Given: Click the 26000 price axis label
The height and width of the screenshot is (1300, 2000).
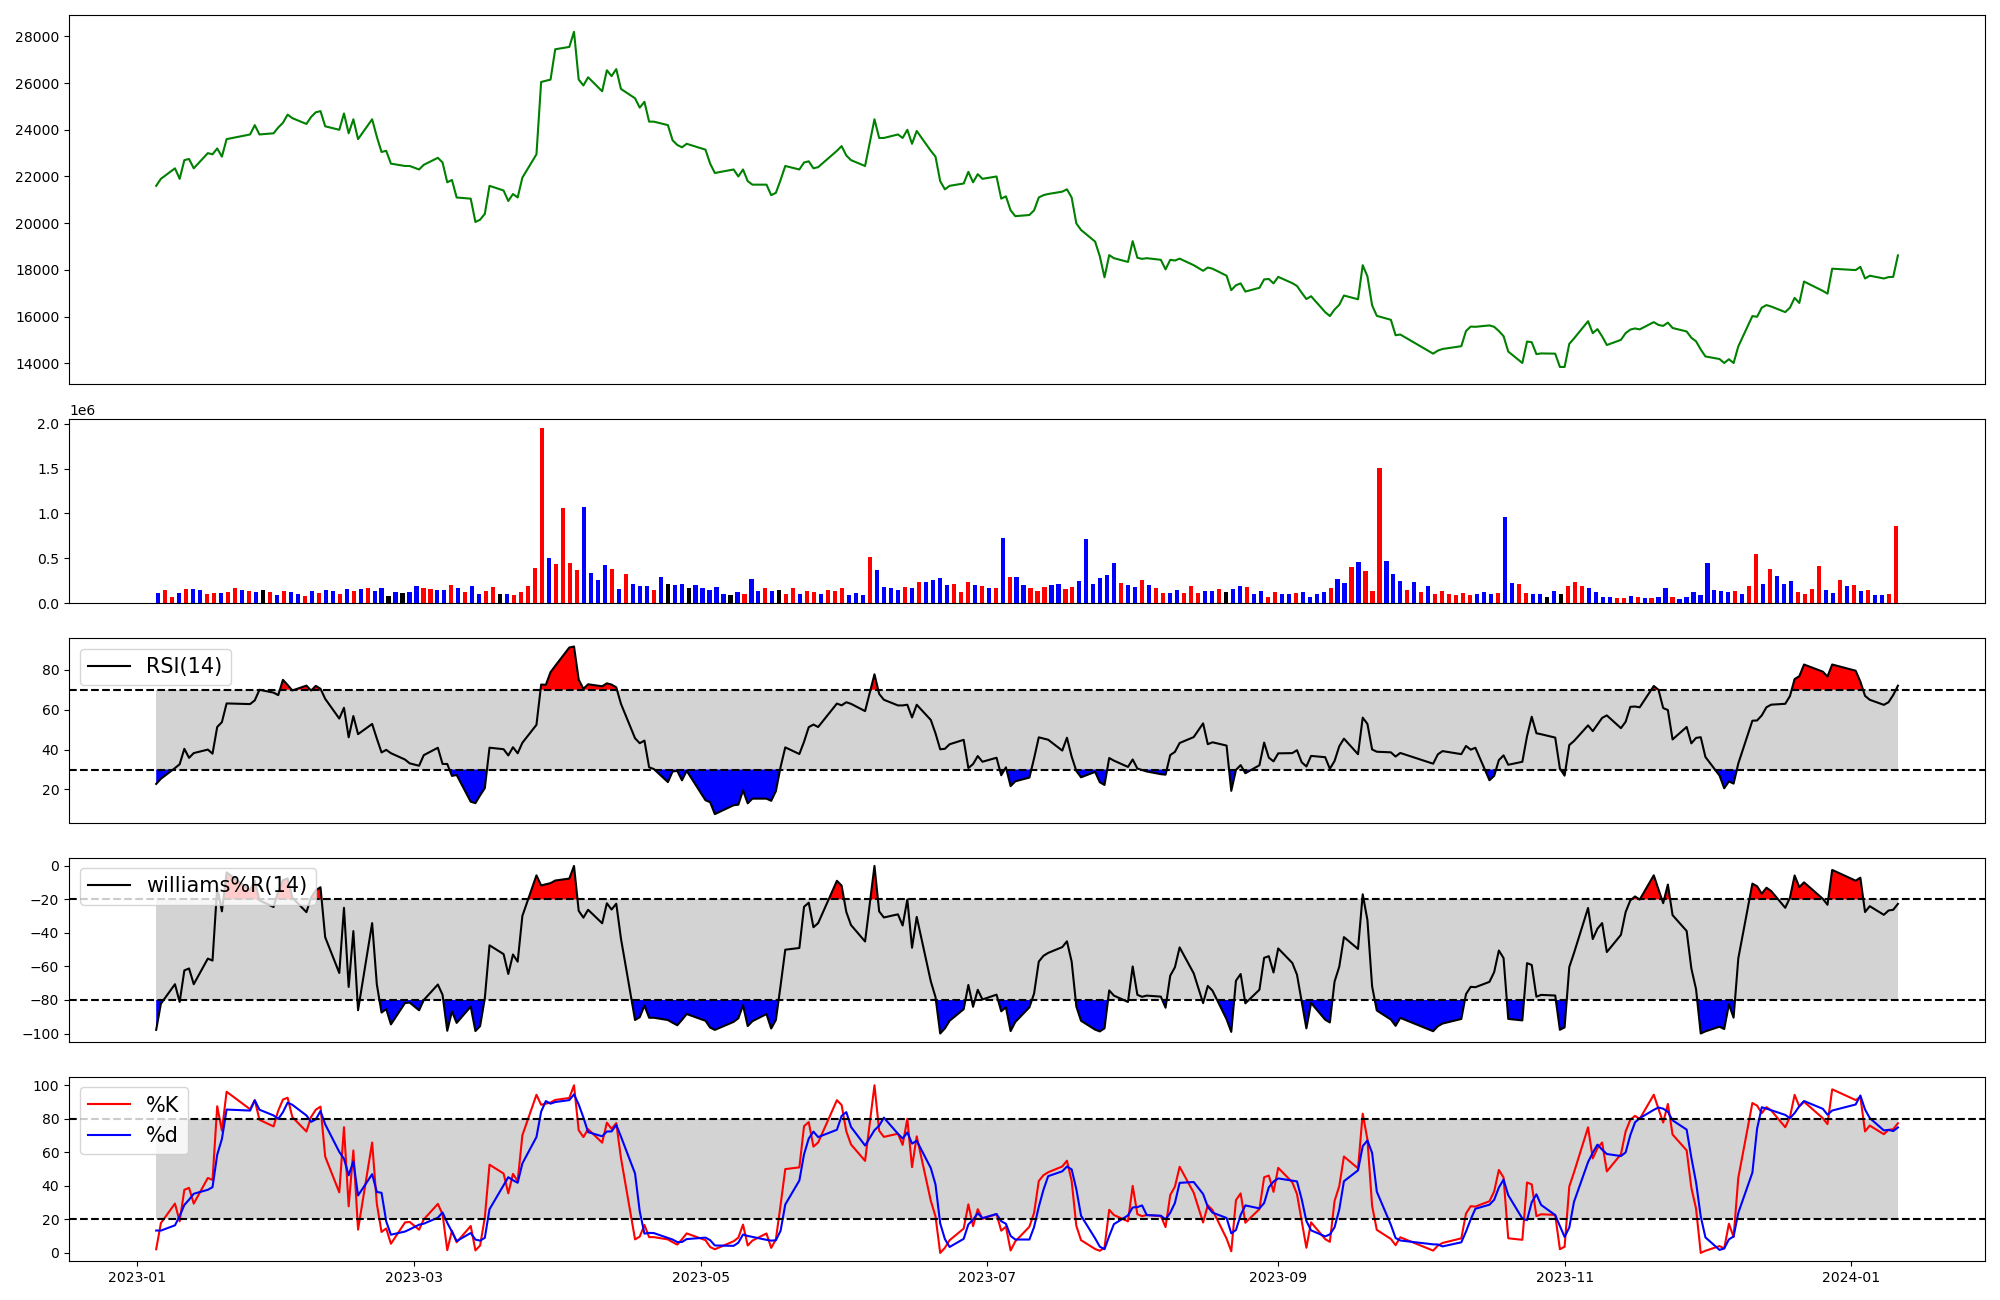Looking at the screenshot, I should [37, 84].
